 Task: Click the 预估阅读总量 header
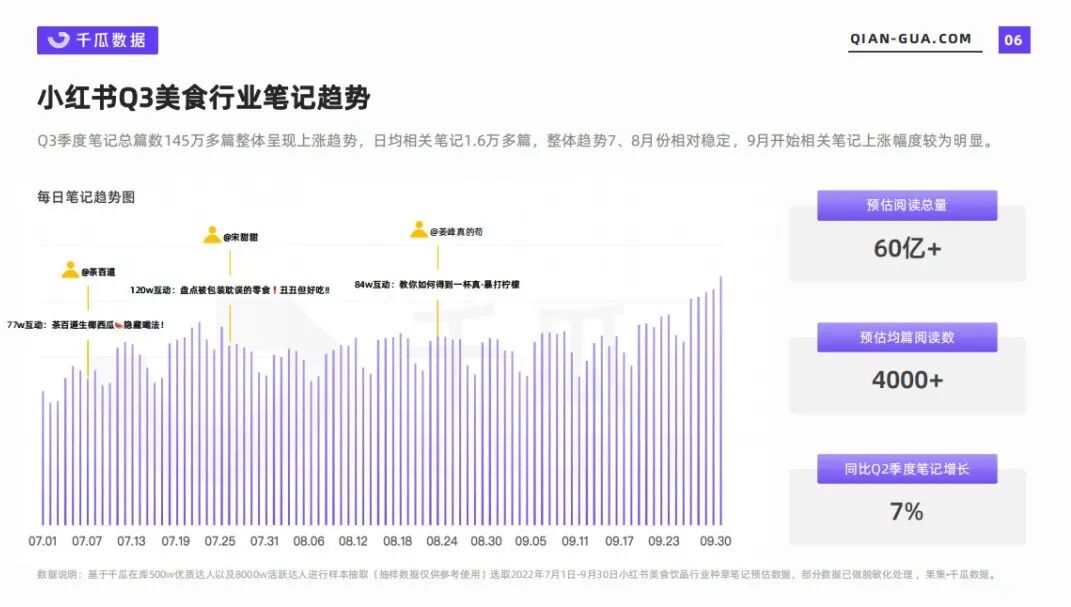907,205
